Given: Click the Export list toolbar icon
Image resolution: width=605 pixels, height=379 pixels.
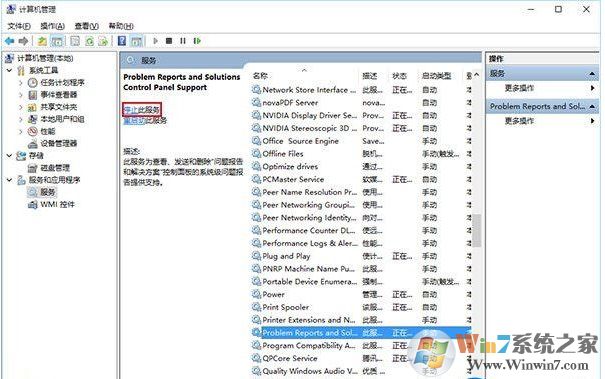Looking at the screenshot, I should (103, 41).
